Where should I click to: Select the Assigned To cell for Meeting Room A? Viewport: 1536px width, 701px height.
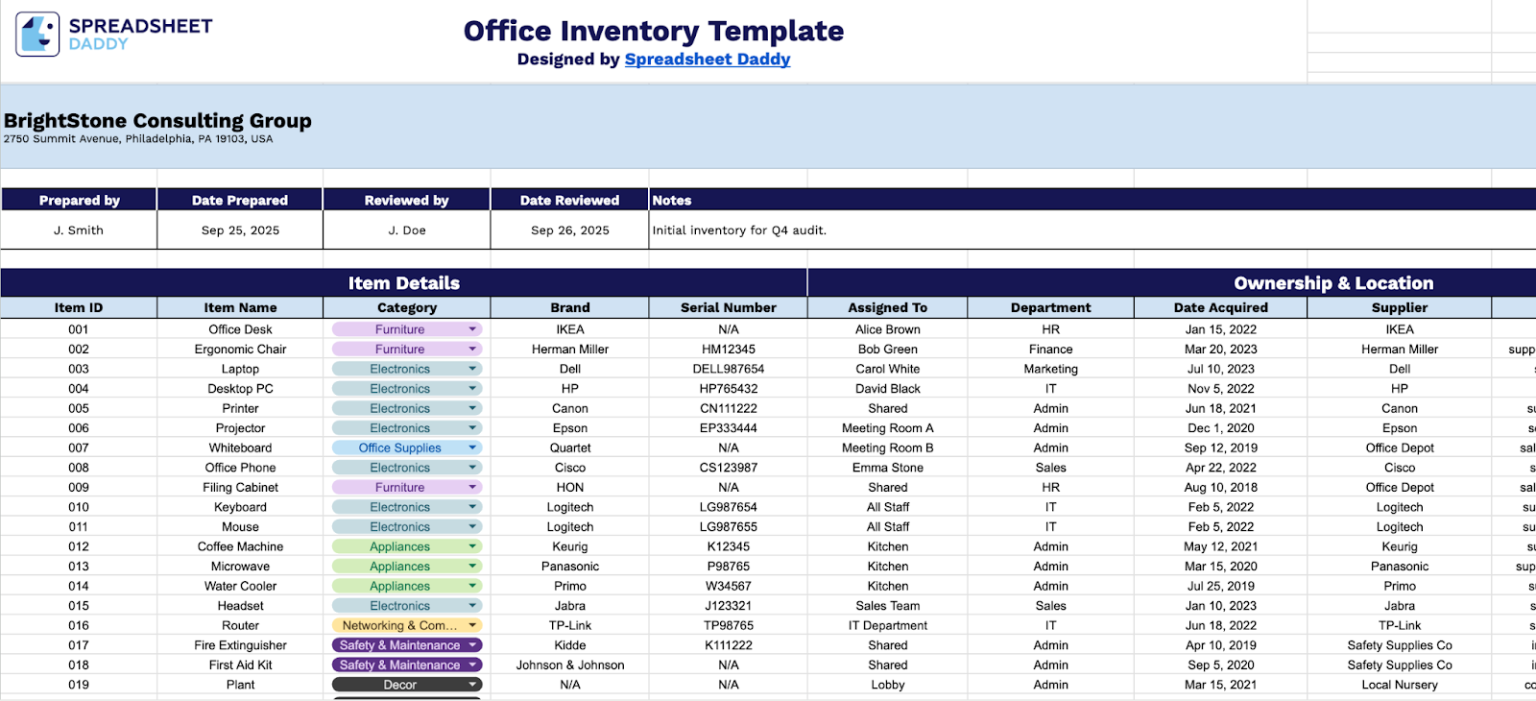click(x=888, y=427)
